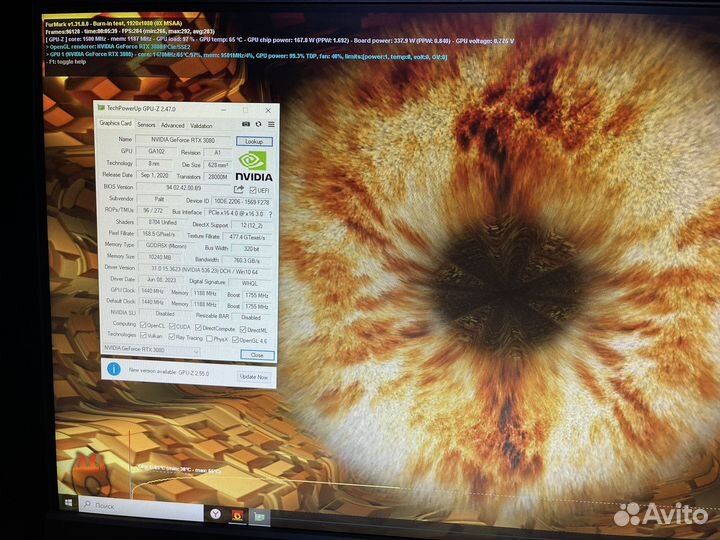This screenshot has width=720, height=540.
Task: Click the DirectX Support 12 (12_2) field
Action: coord(251,225)
